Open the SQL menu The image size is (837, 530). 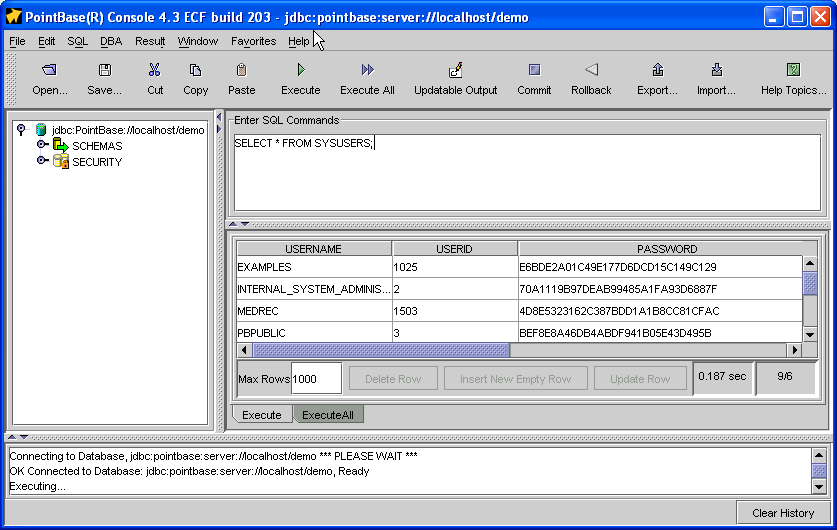point(77,41)
